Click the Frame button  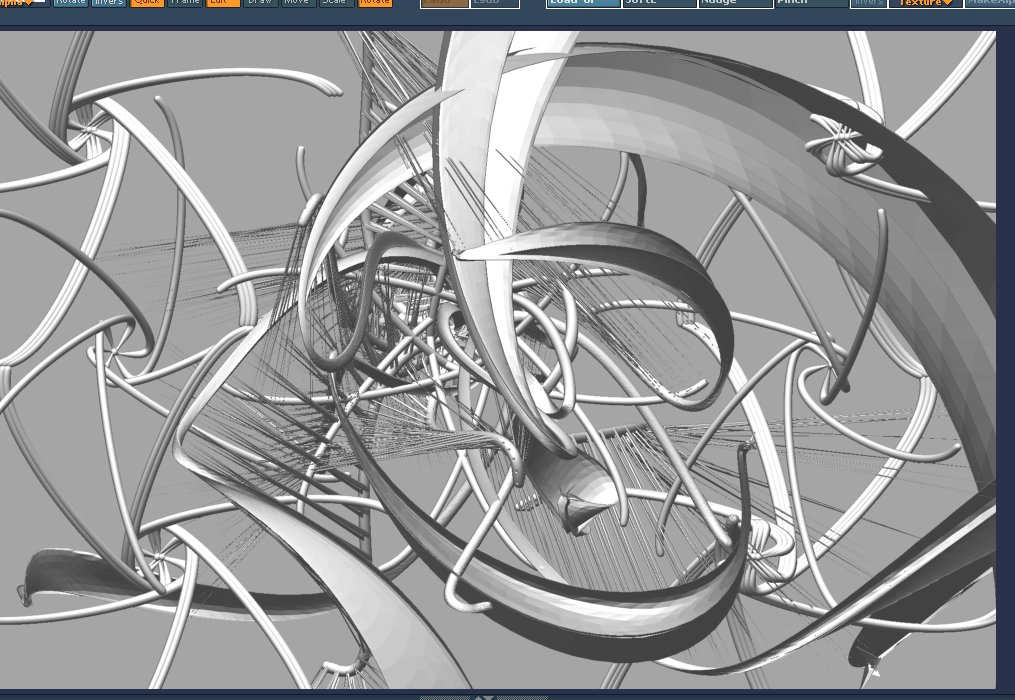[x=185, y=3]
